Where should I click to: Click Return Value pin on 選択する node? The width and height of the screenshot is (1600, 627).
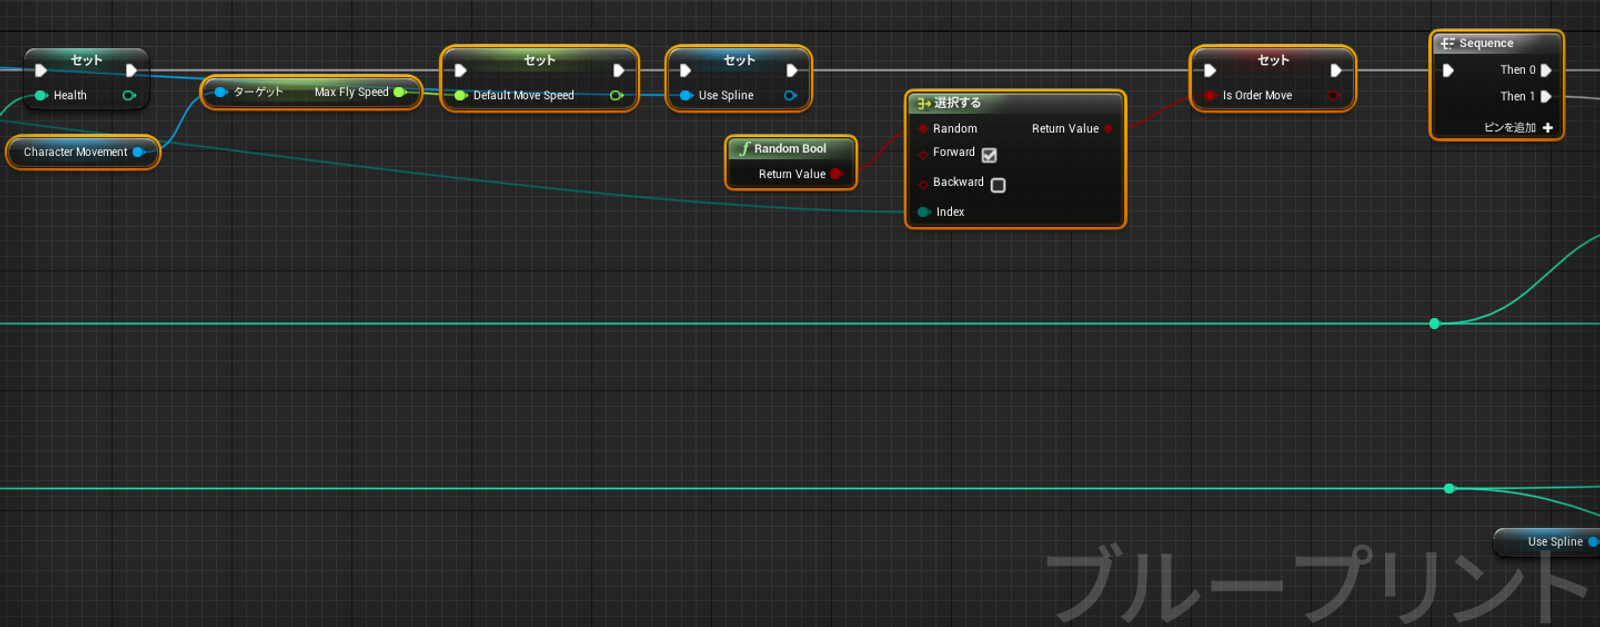pos(1108,129)
